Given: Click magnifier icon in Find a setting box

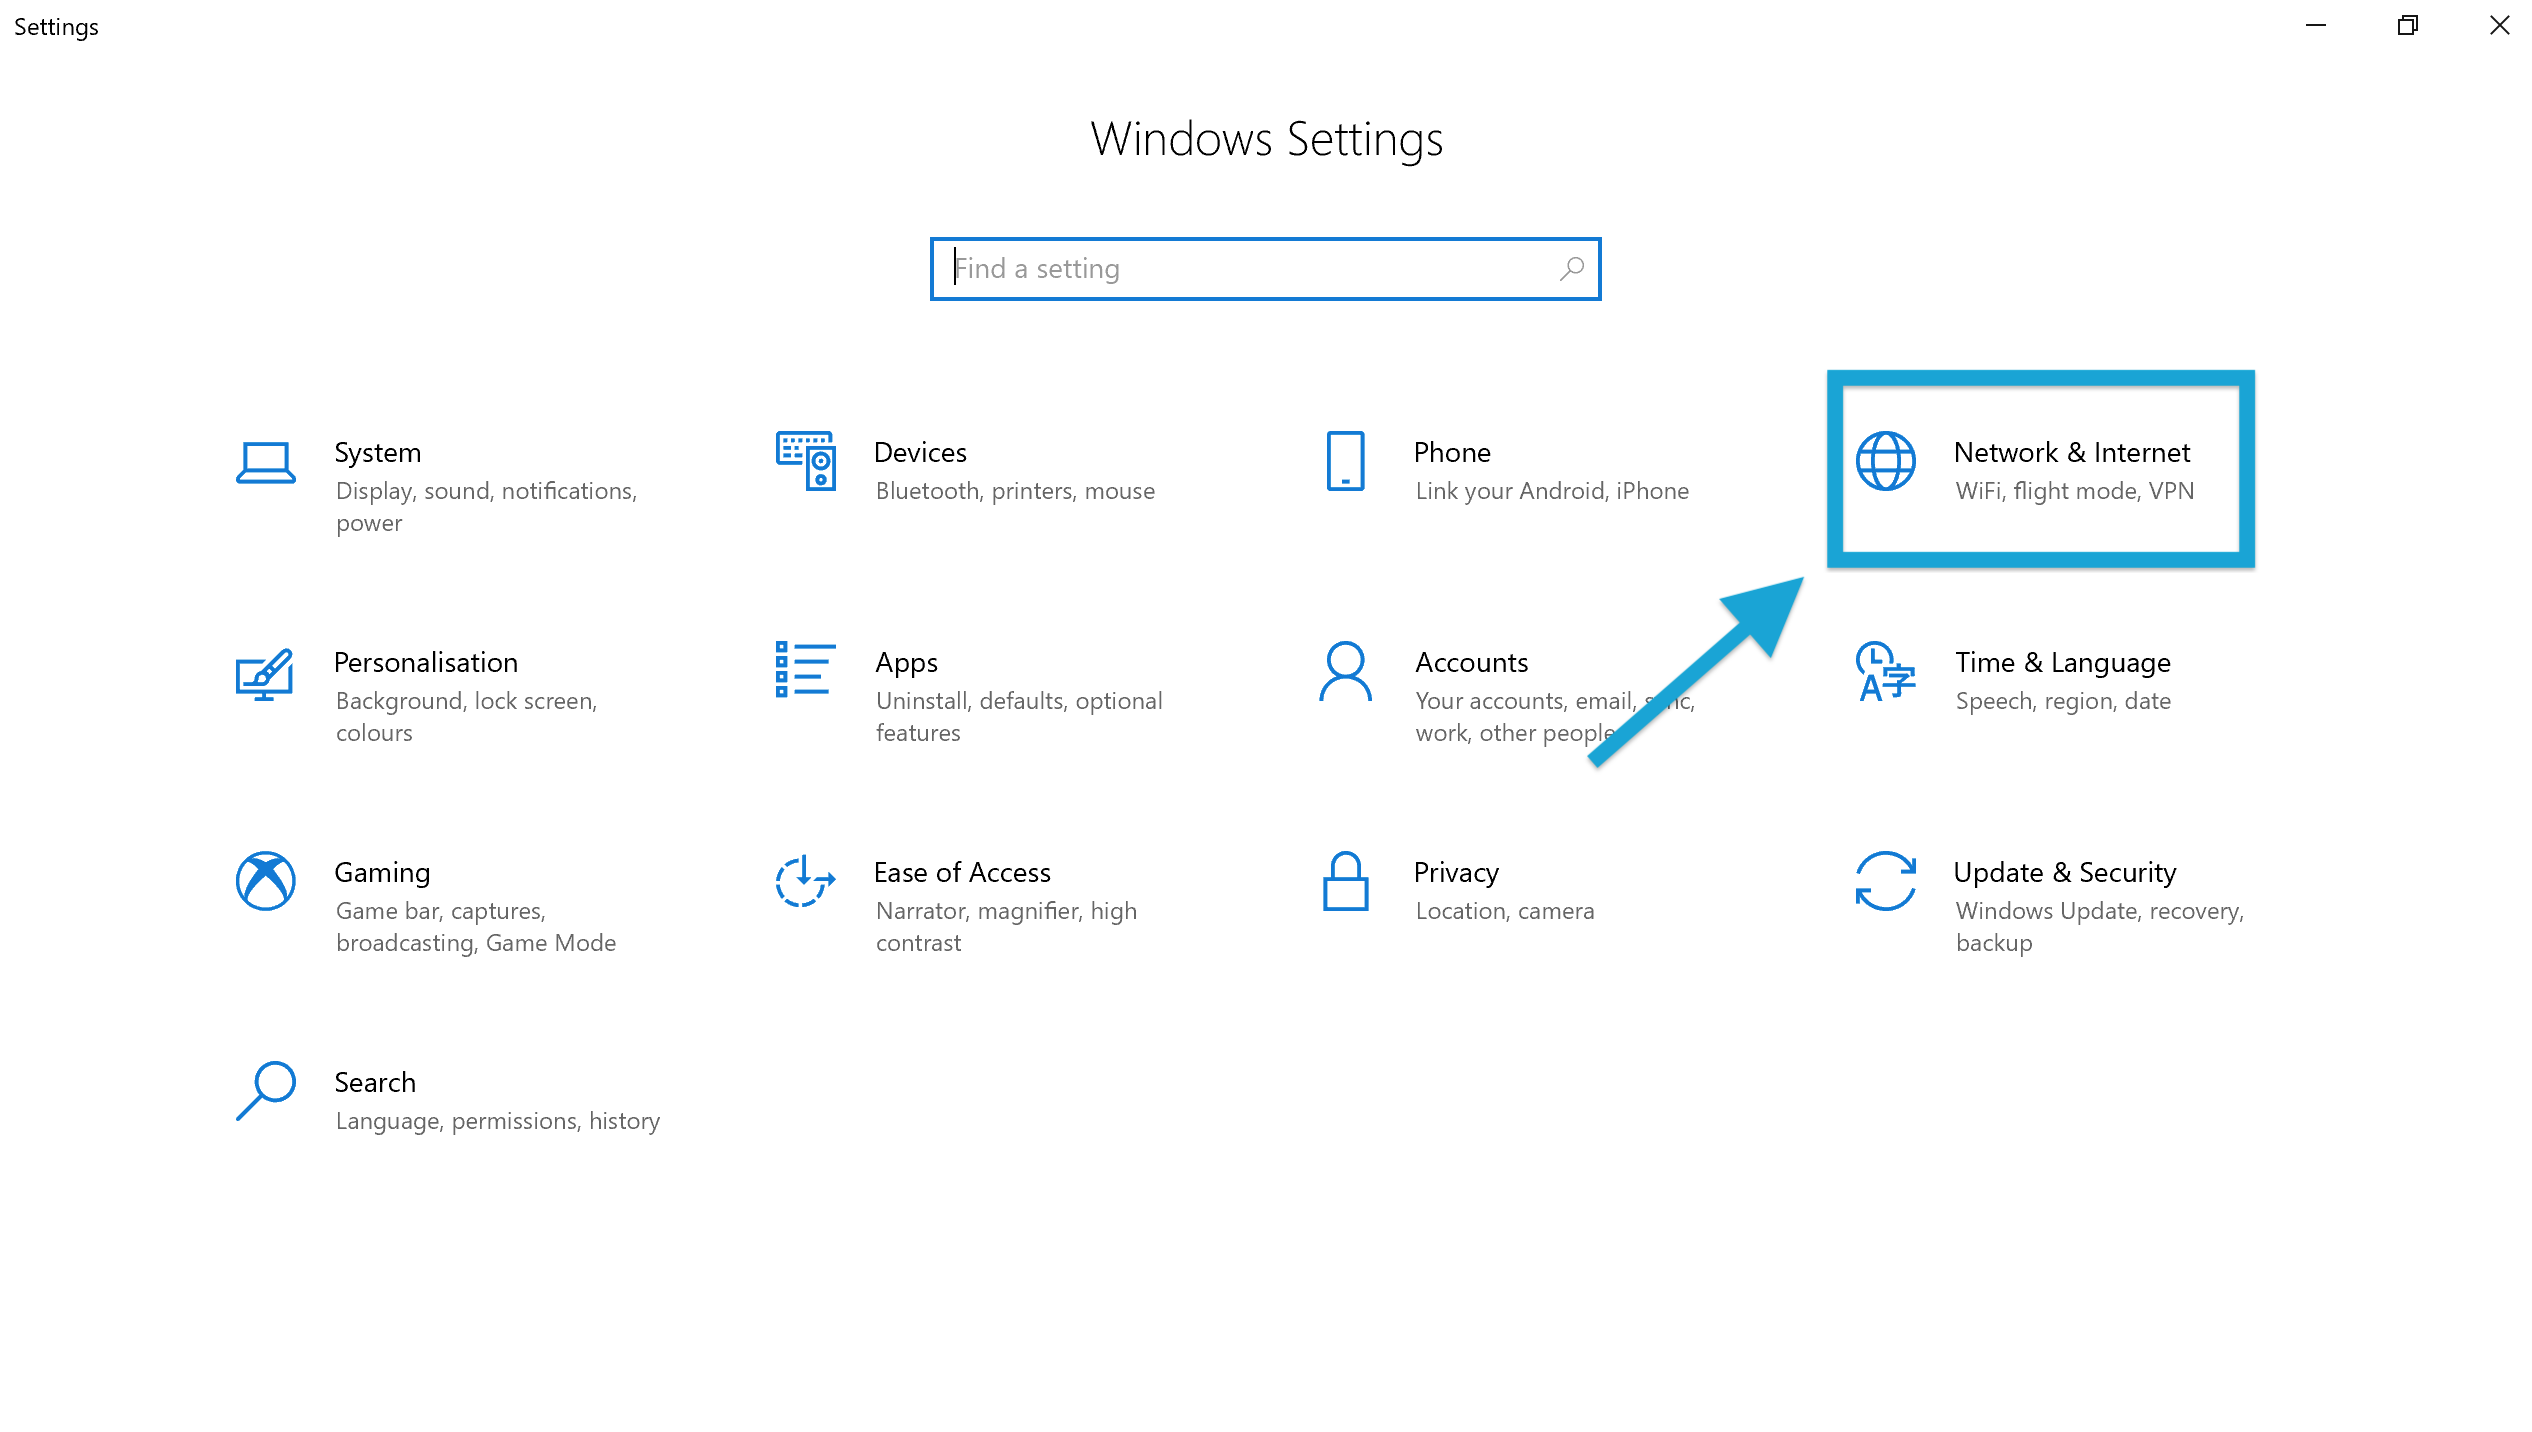Looking at the screenshot, I should [x=1572, y=268].
